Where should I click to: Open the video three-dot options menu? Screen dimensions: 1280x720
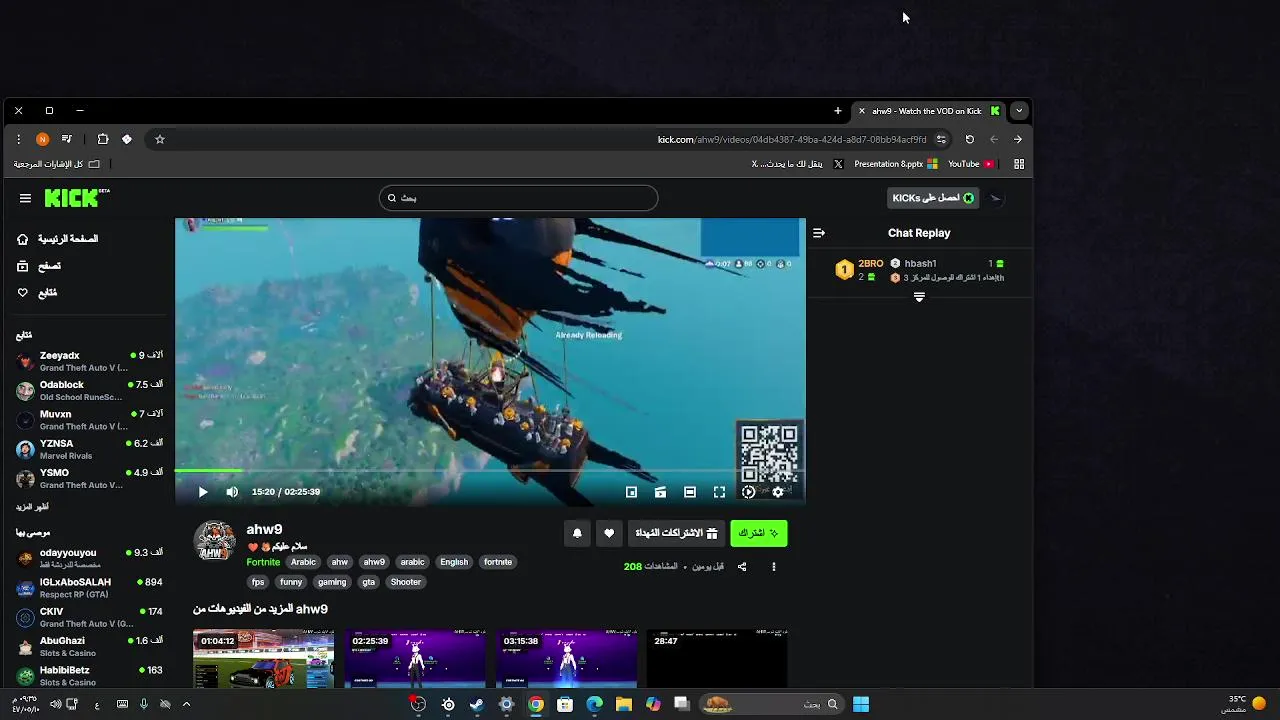(773, 567)
